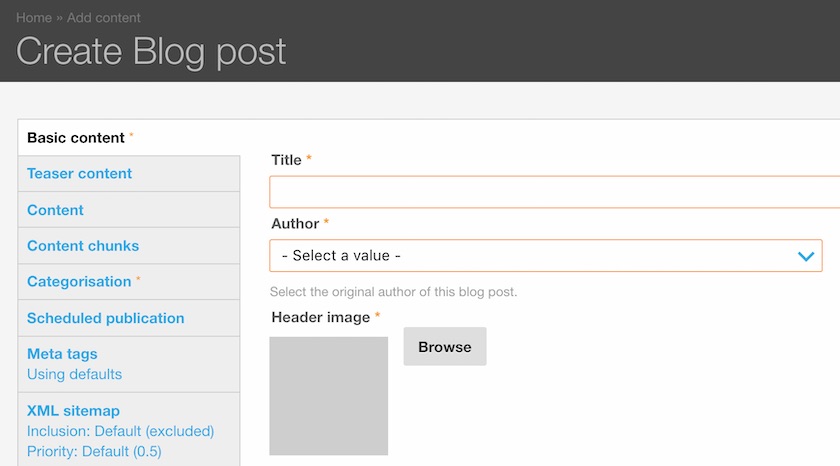The width and height of the screenshot is (840, 466).
Task: Click the Using defaults summary under Meta tags
Action: tap(74, 374)
